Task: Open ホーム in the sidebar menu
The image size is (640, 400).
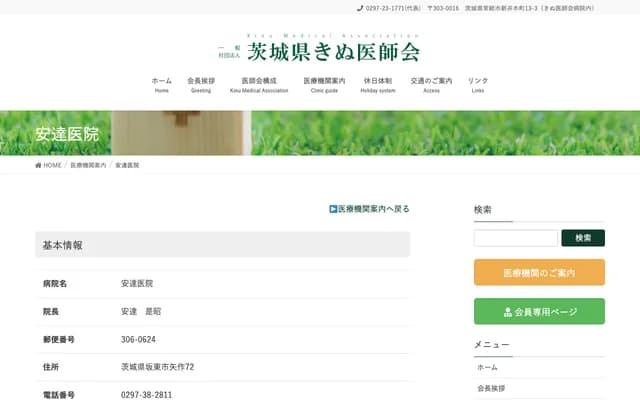Action: pyautogui.click(x=487, y=367)
